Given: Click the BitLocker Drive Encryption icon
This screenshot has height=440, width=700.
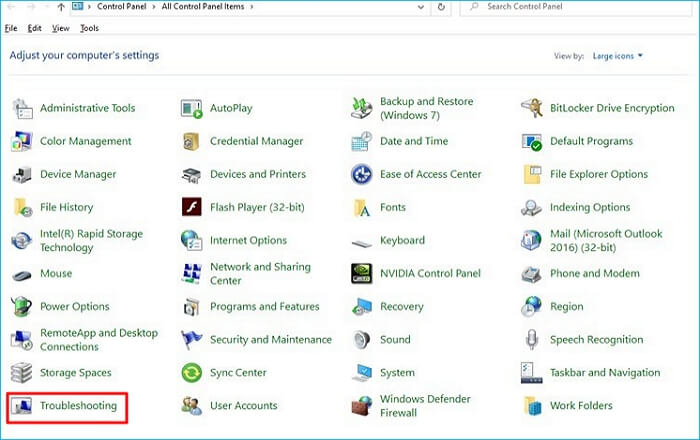Looking at the screenshot, I should pyautogui.click(x=532, y=109).
